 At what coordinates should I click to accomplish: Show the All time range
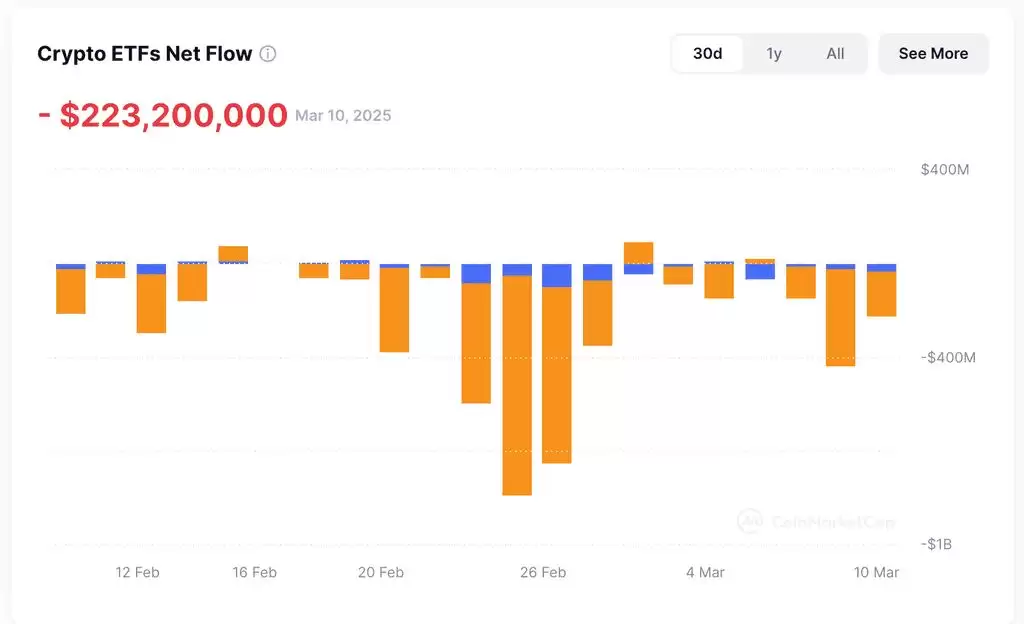tap(835, 54)
